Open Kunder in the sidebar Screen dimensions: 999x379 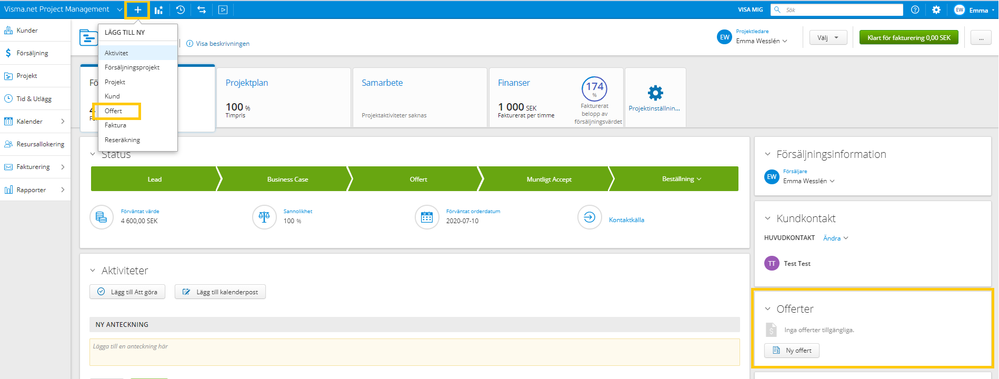pyautogui.click(x=35, y=30)
